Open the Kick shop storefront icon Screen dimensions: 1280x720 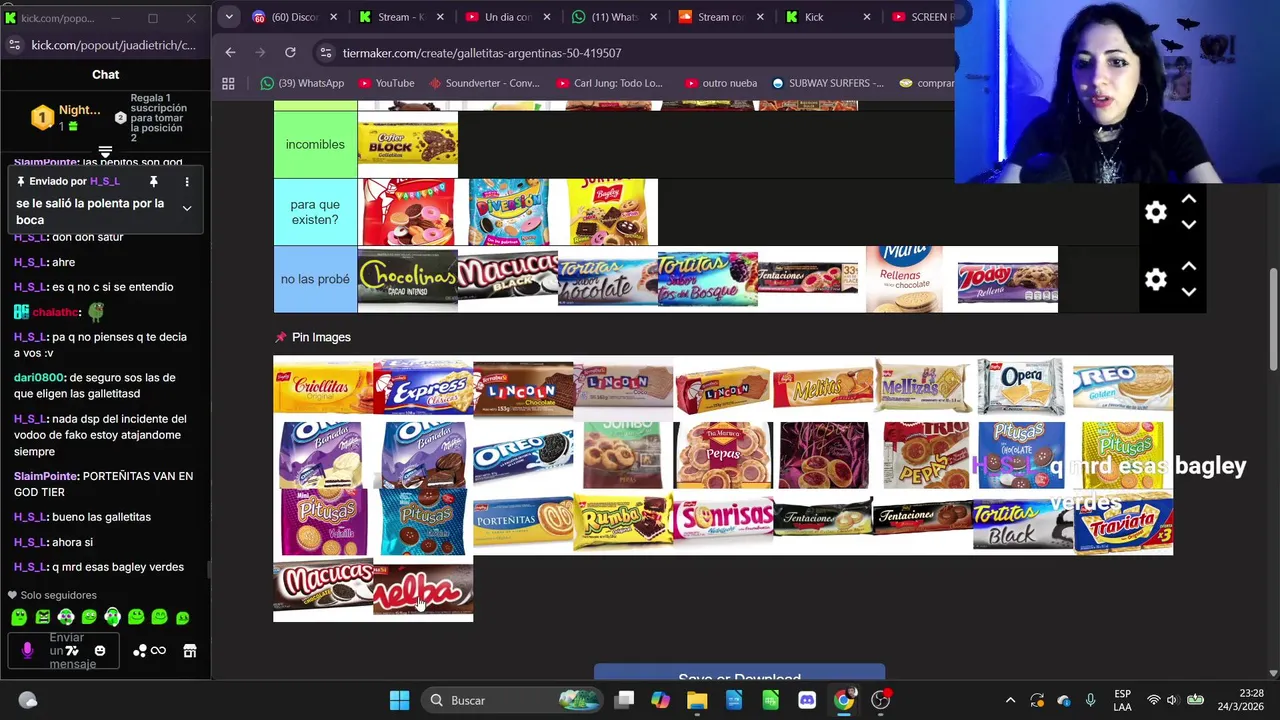(x=189, y=651)
